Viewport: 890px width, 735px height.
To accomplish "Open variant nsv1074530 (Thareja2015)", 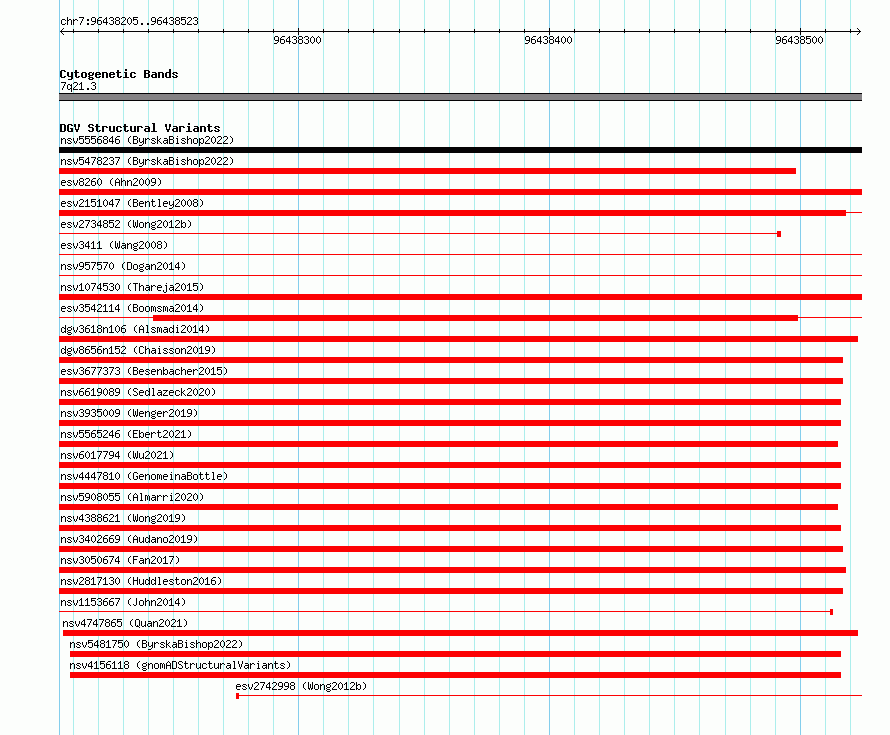I will [132, 287].
